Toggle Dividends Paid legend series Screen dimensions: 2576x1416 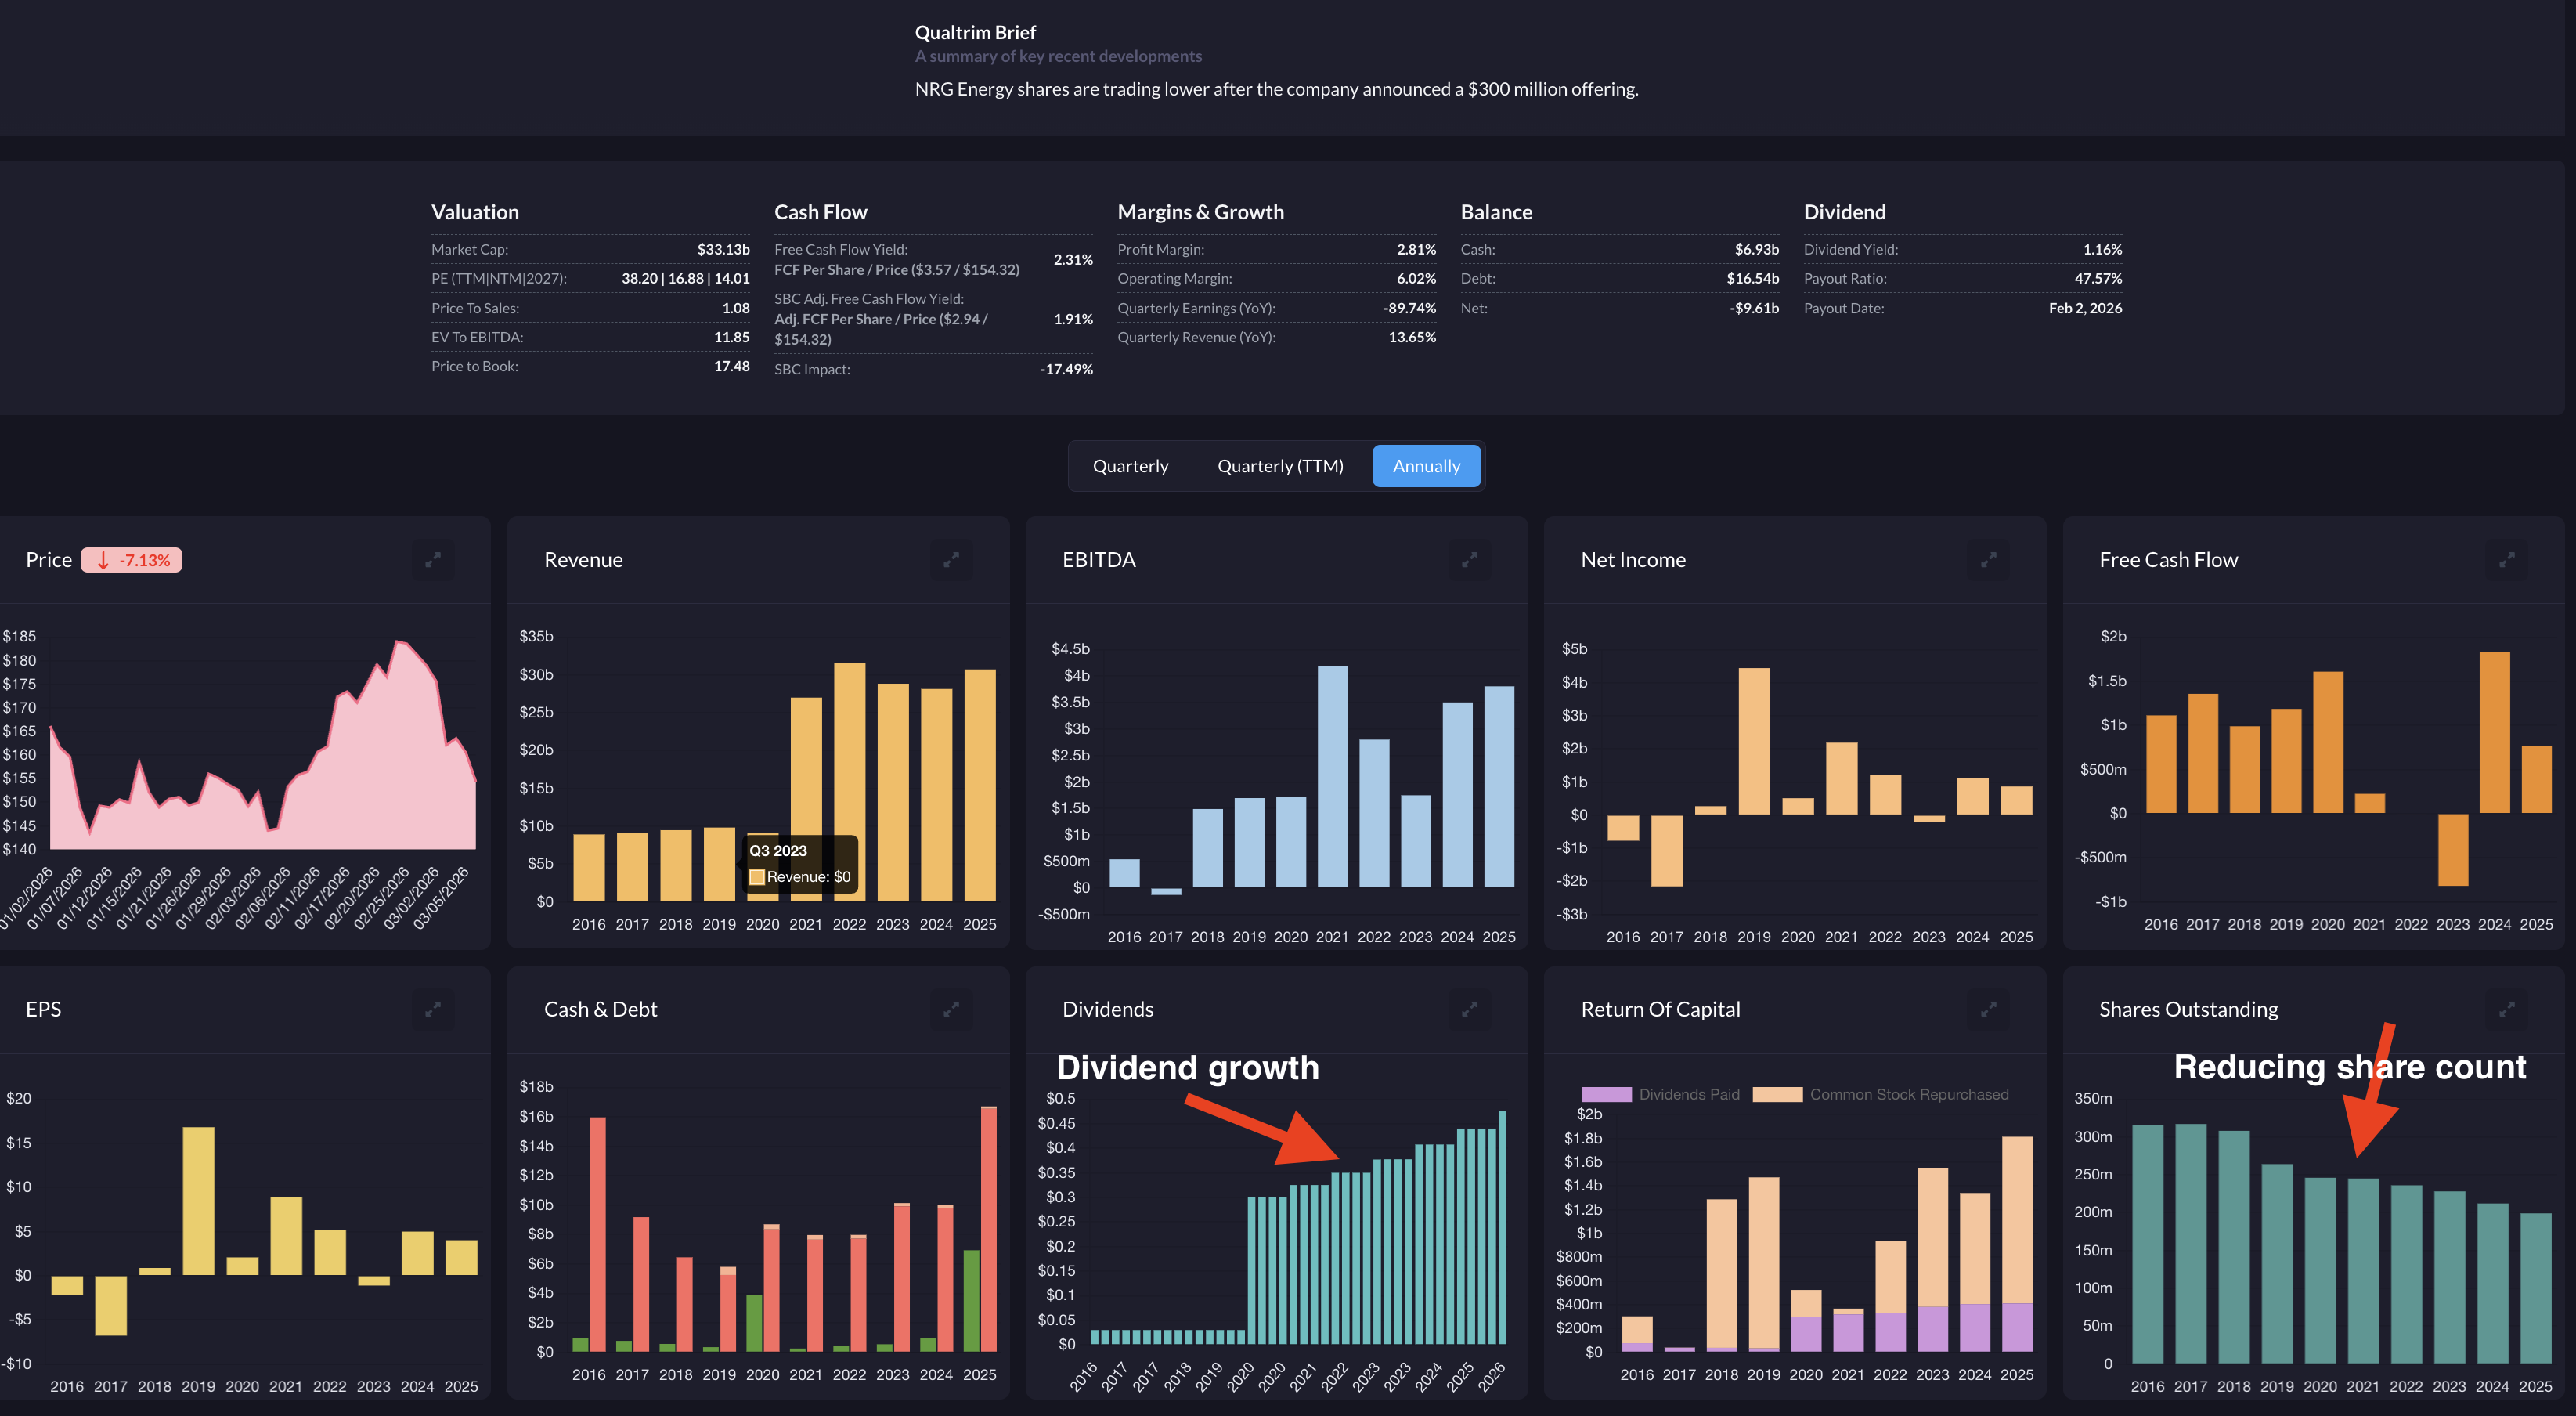point(1661,1094)
